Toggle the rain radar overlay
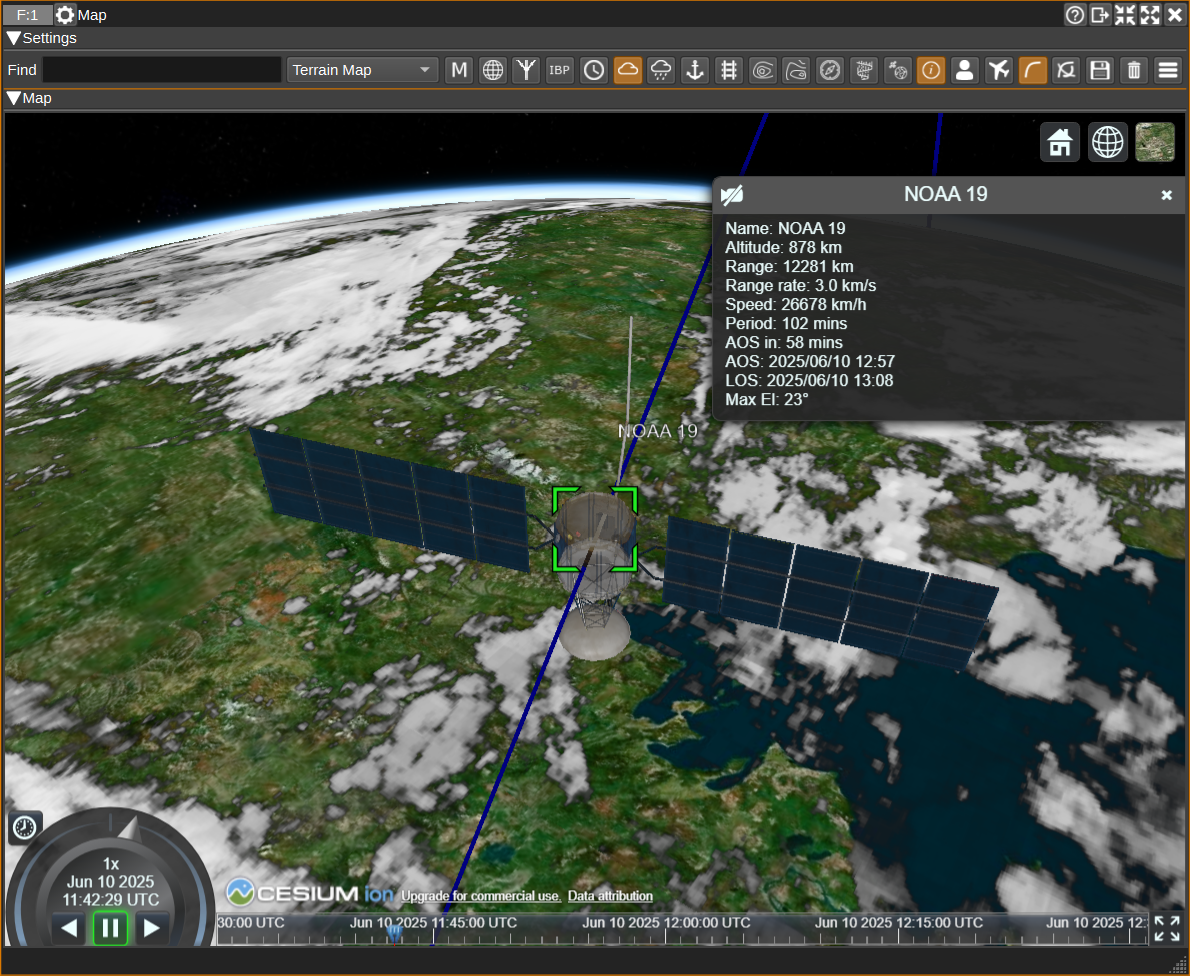Viewport: 1190px width, 976px height. tap(661, 70)
